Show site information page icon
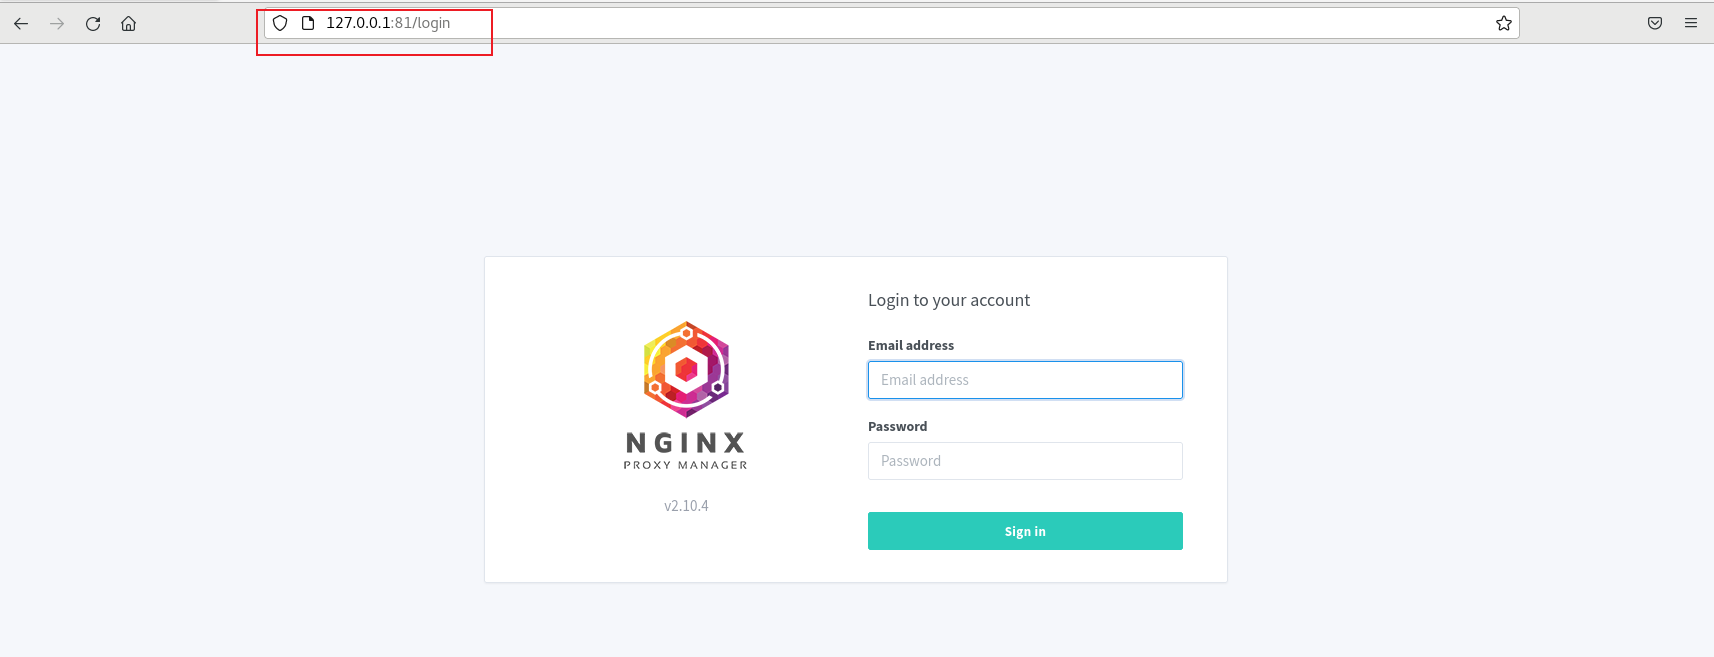Viewport: 1714px width, 657px height. click(x=308, y=23)
